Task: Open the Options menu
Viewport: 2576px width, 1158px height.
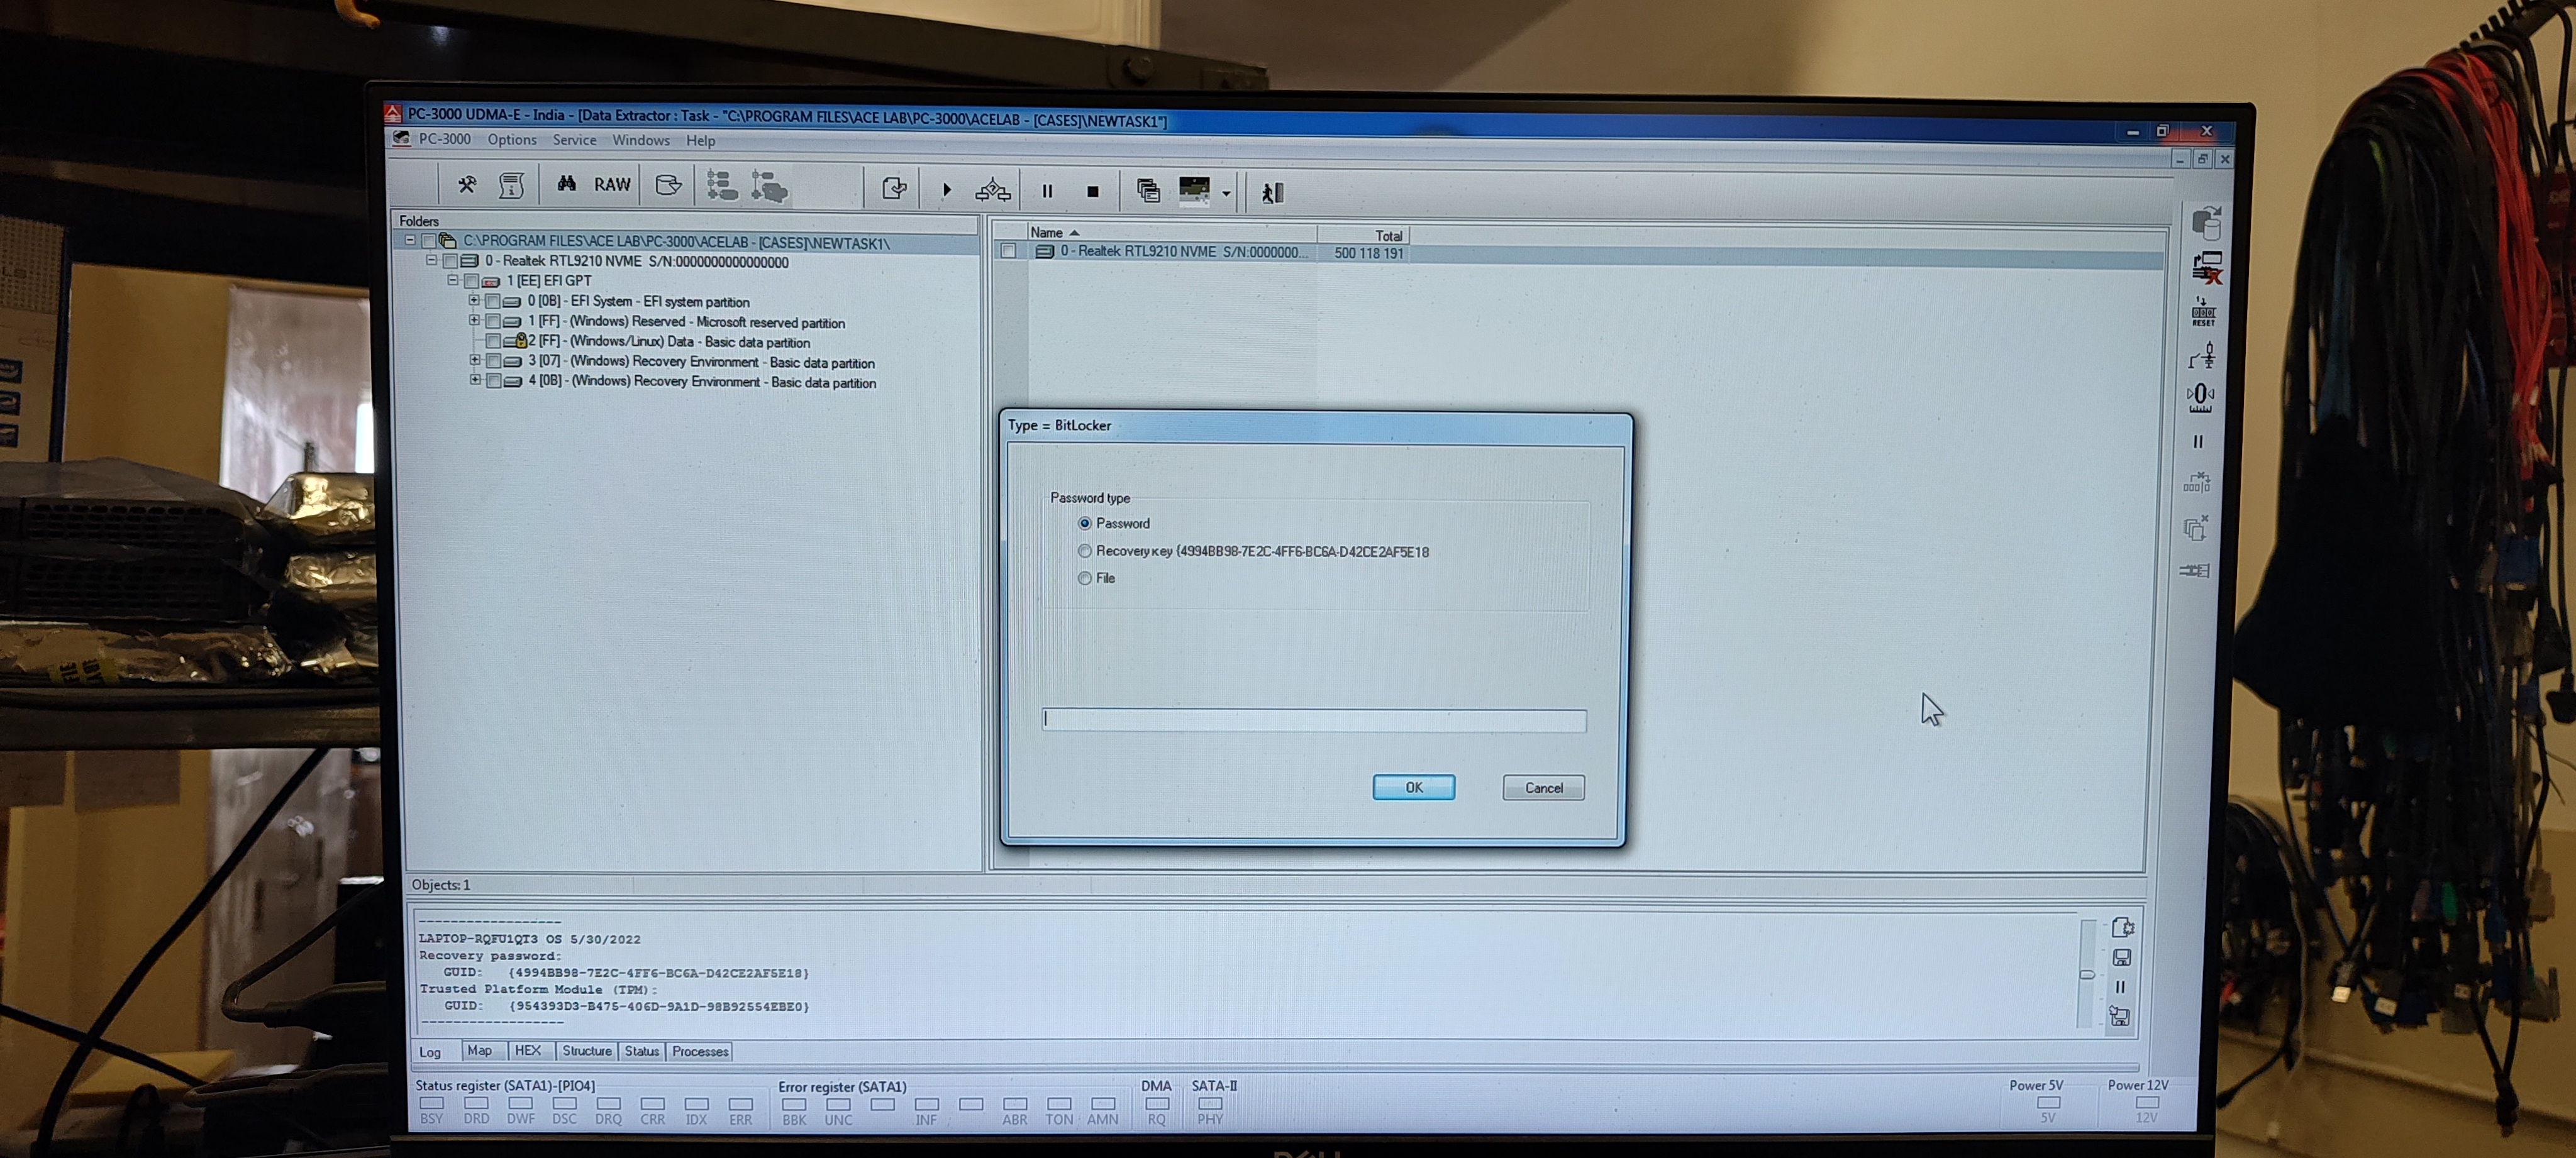Action: coord(512,140)
